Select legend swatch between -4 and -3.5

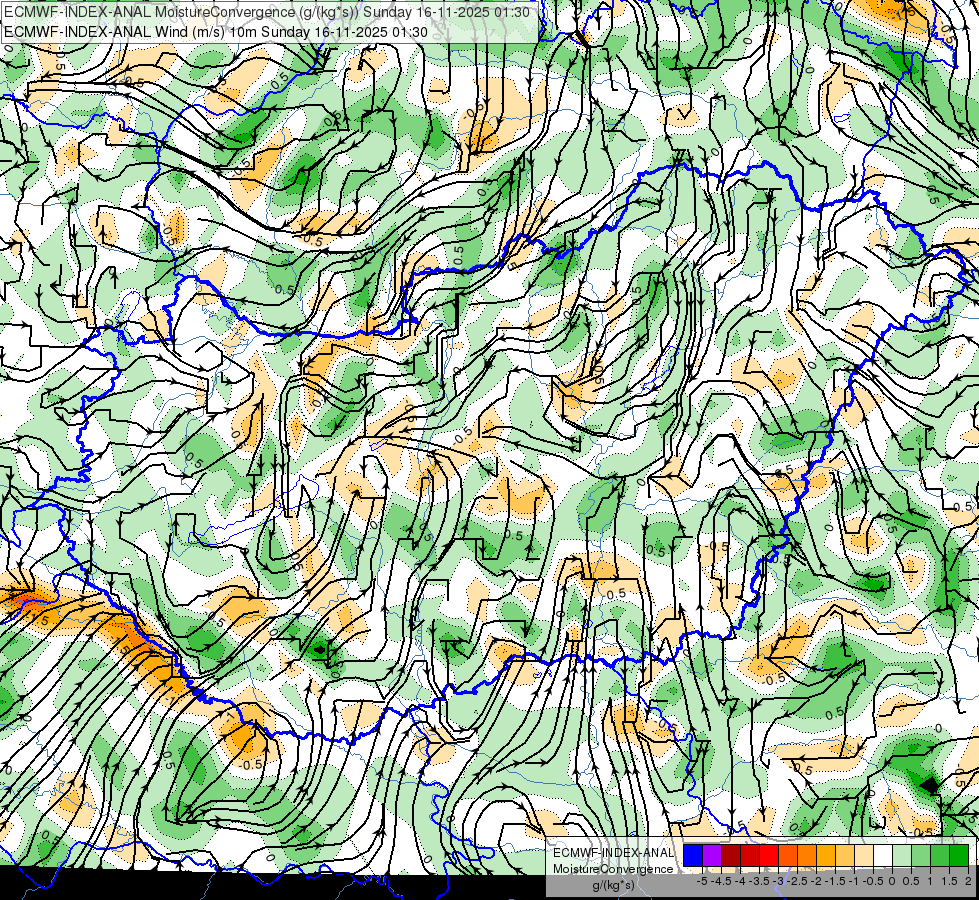[750, 855]
